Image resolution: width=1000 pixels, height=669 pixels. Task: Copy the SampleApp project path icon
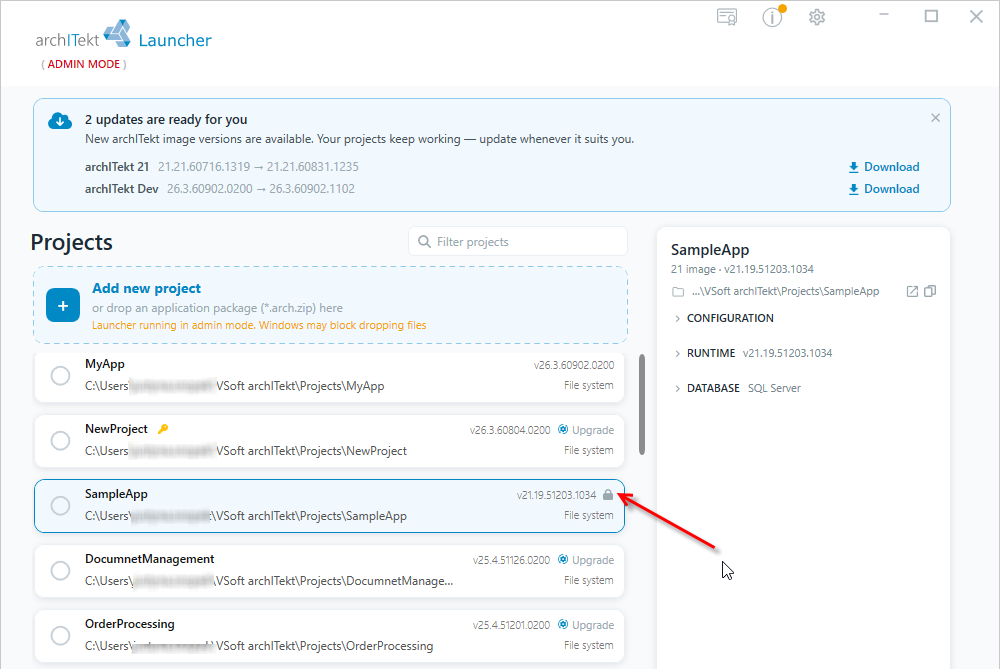930,291
